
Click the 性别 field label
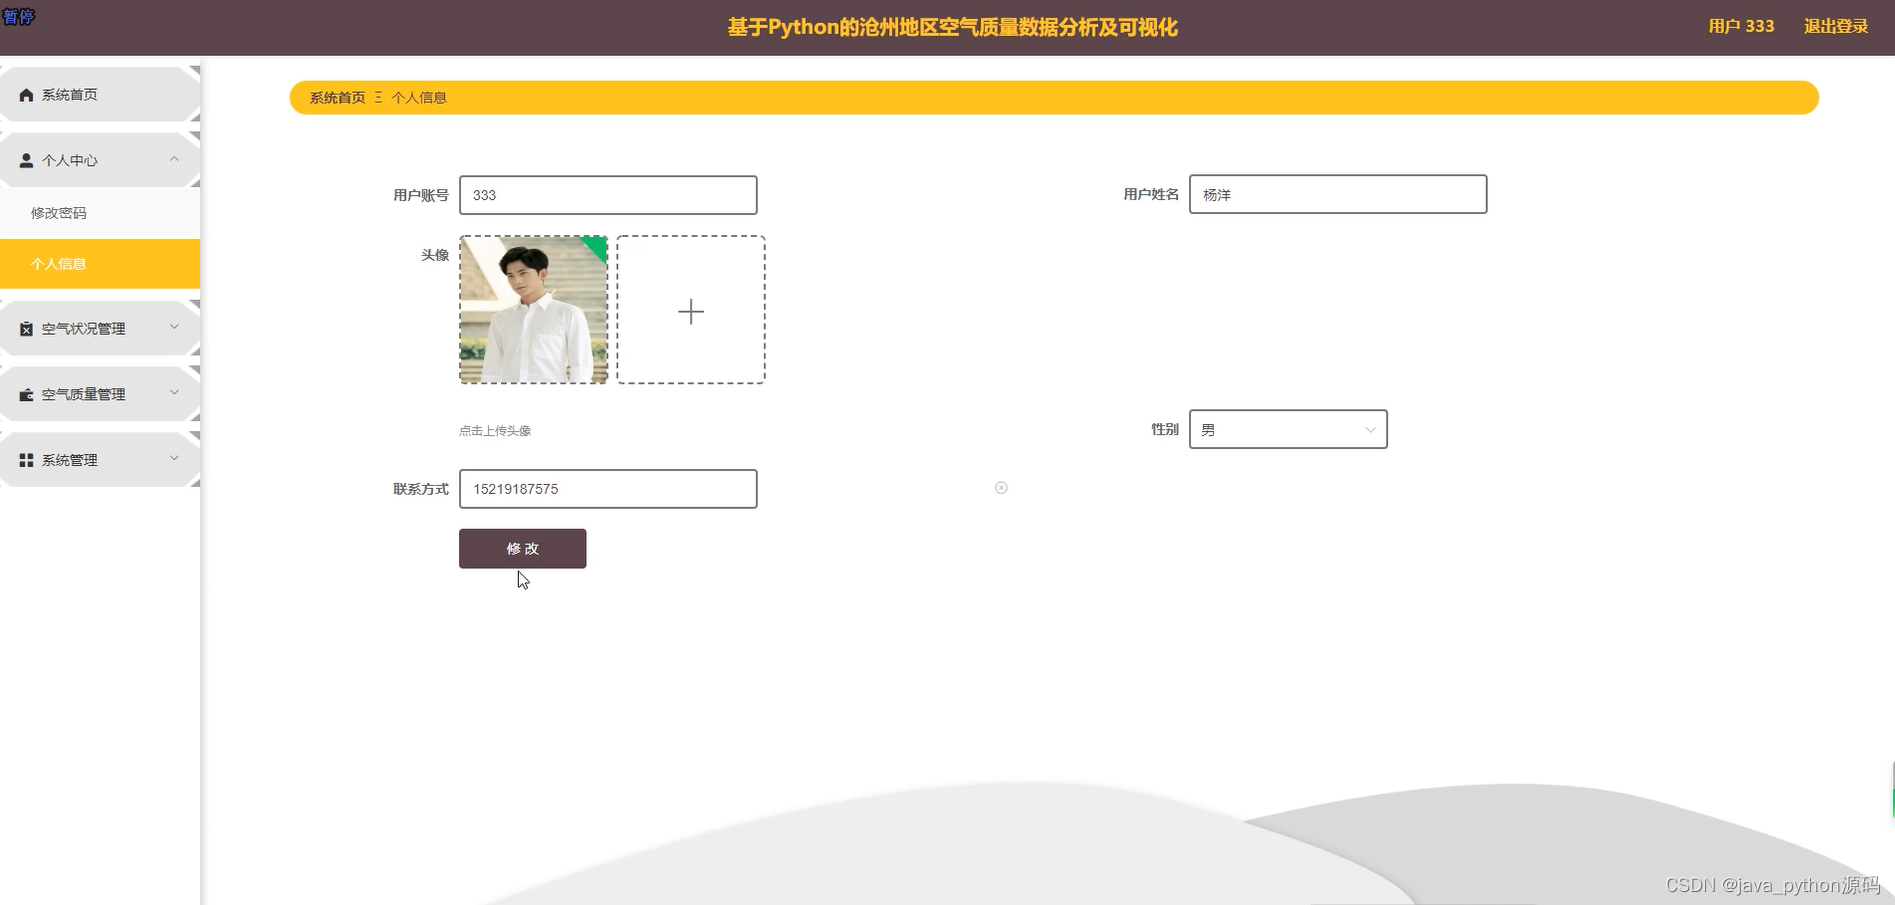coord(1165,429)
